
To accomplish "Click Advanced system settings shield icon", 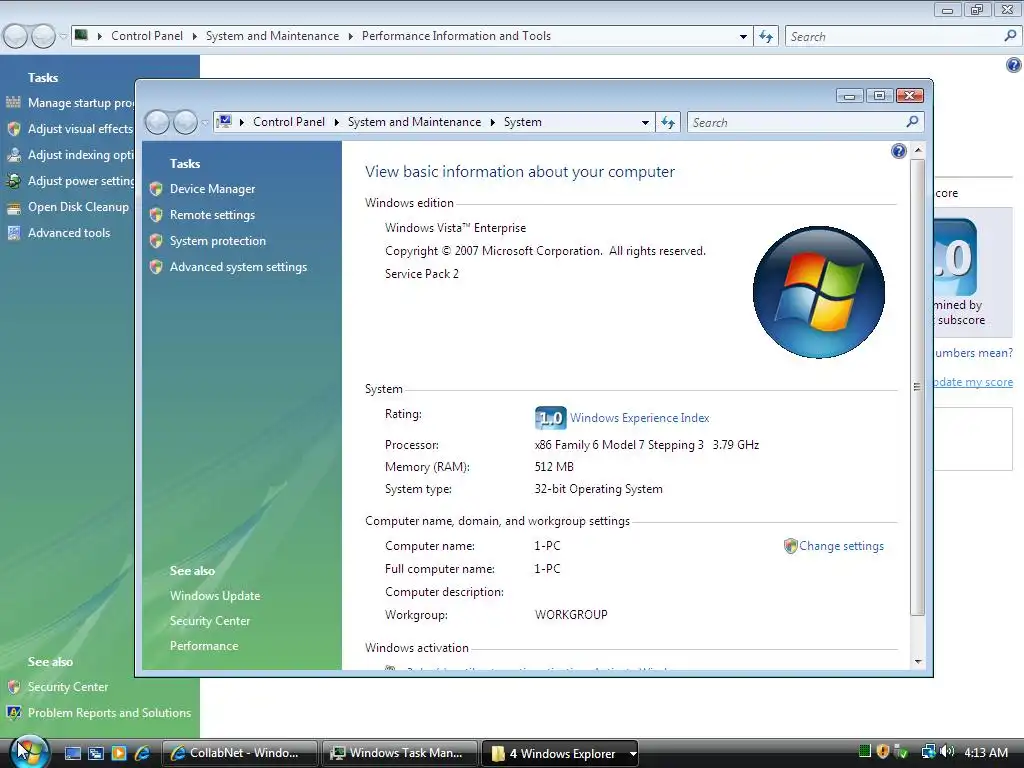I will [156, 267].
